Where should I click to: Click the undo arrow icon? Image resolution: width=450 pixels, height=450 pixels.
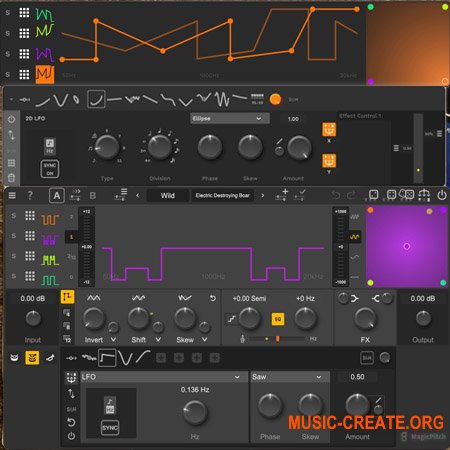point(336,195)
